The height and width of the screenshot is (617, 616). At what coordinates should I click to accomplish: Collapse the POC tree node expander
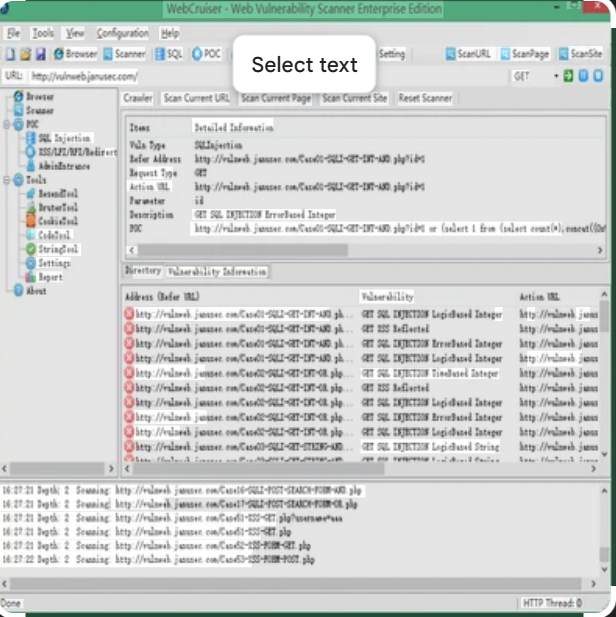click(6, 125)
